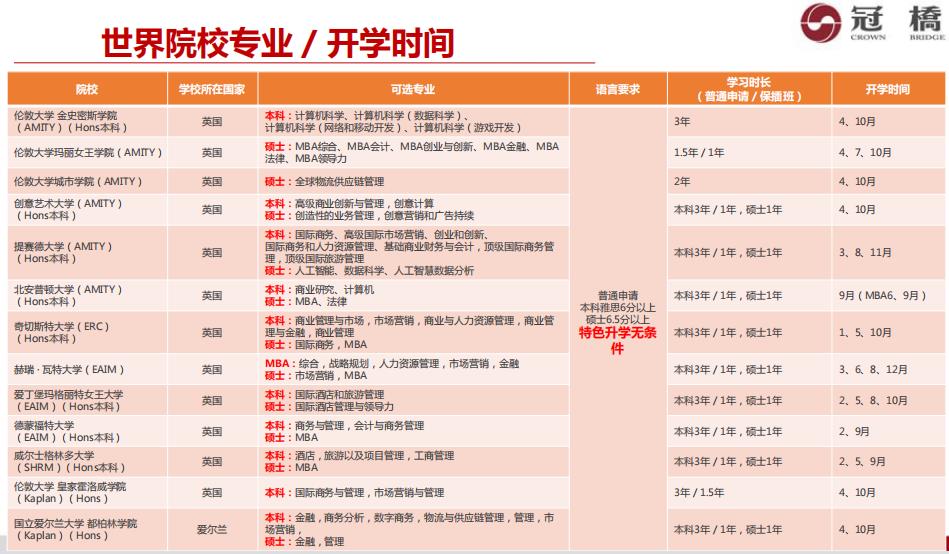Click 酒店，旅游以及项目管理 majors cell

click(413, 461)
